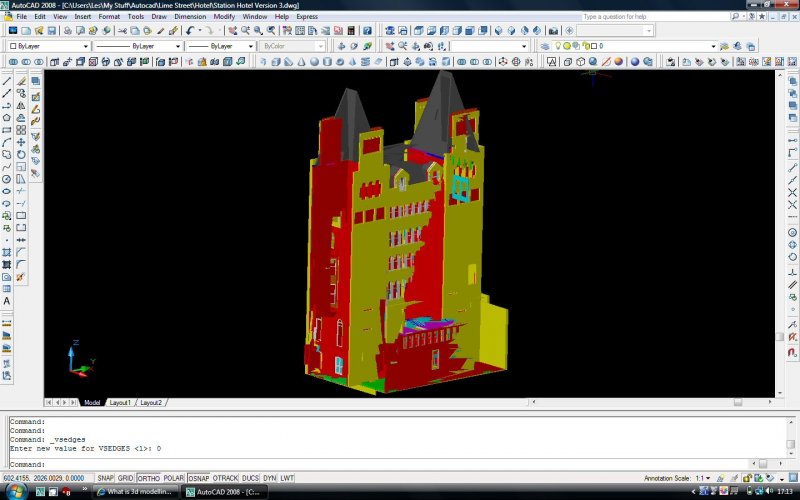Click AutoCAD 2008 taskbar button
Screen dimensions: 800x500
click(225, 492)
